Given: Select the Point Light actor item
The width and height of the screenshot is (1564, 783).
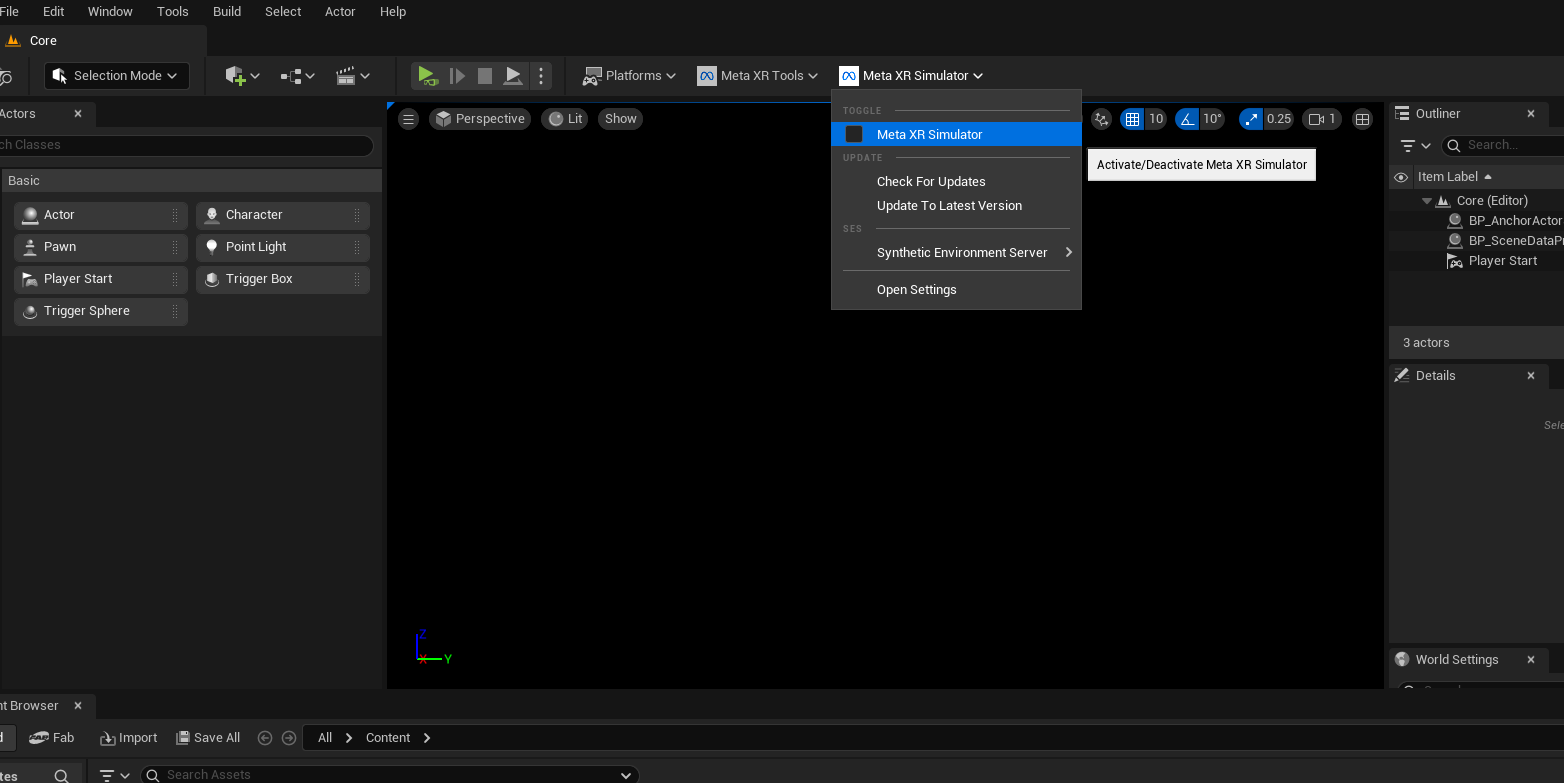Looking at the screenshot, I should [x=283, y=247].
